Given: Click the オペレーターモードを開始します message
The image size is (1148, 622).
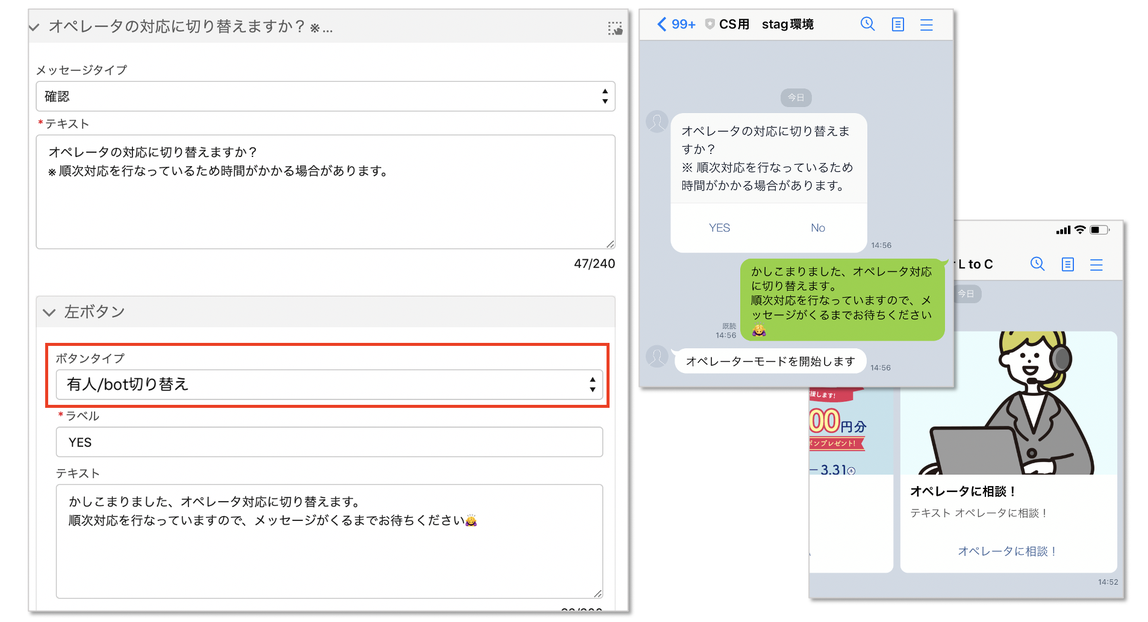Looking at the screenshot, I should click(x=770, y=361).
